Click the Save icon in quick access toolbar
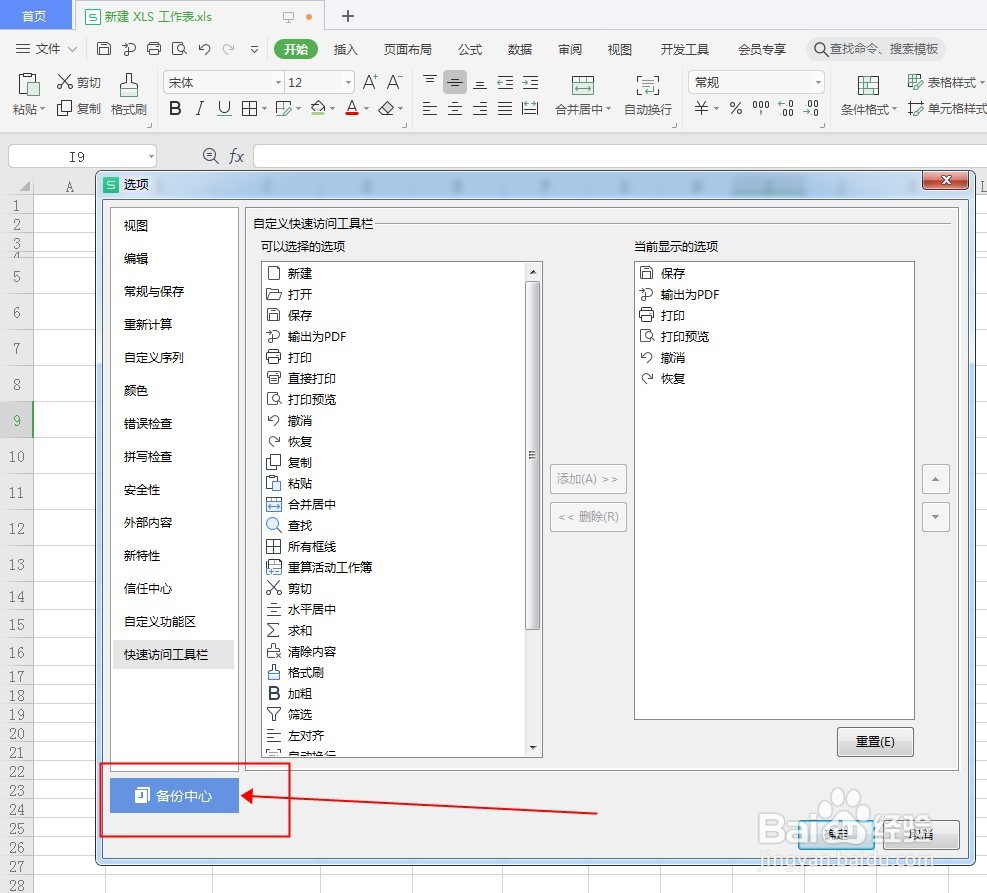The height and width of the screenshot is (893, 987). pos(104,48)
